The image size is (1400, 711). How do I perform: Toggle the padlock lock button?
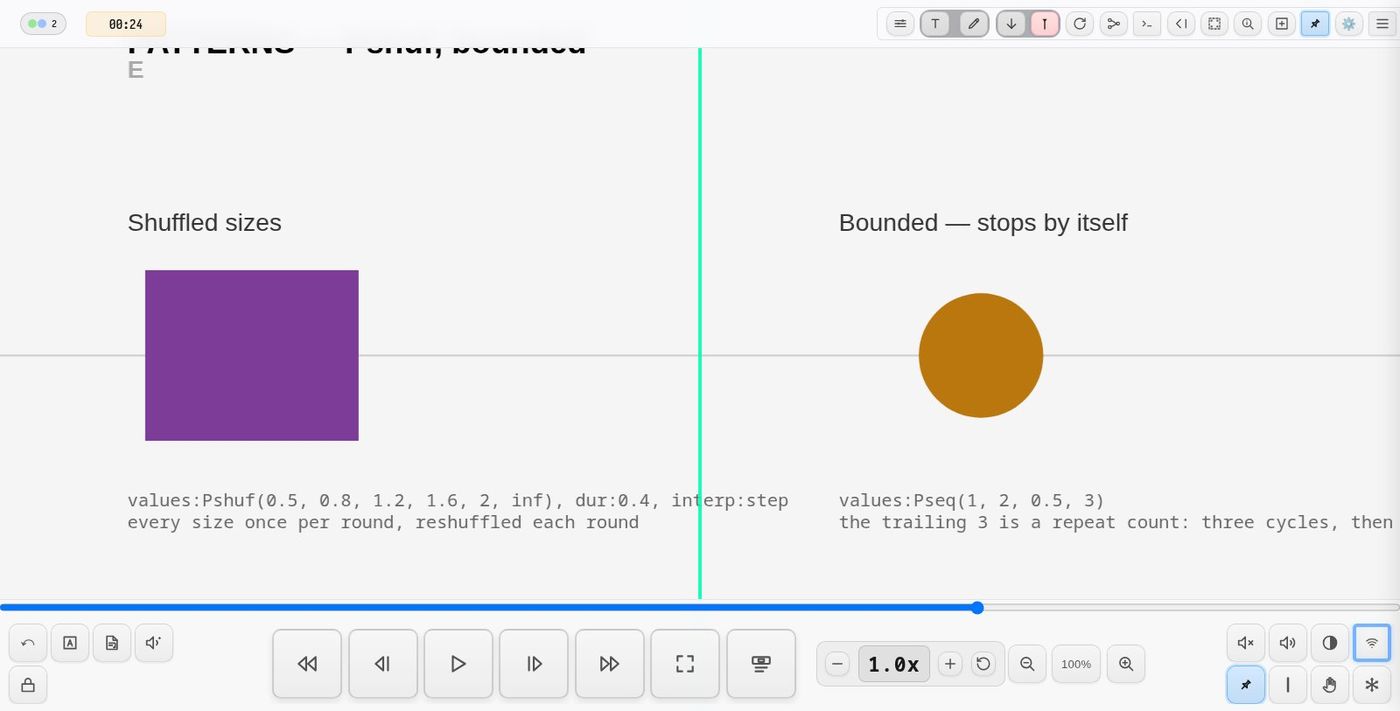tap(28, 685)
